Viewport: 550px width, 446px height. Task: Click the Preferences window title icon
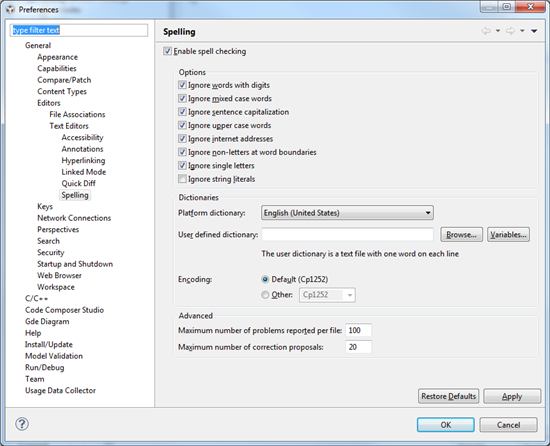10,9
